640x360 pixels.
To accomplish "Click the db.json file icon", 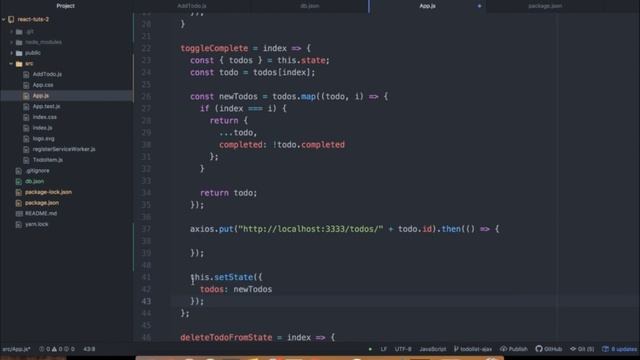I will [18, 181].
